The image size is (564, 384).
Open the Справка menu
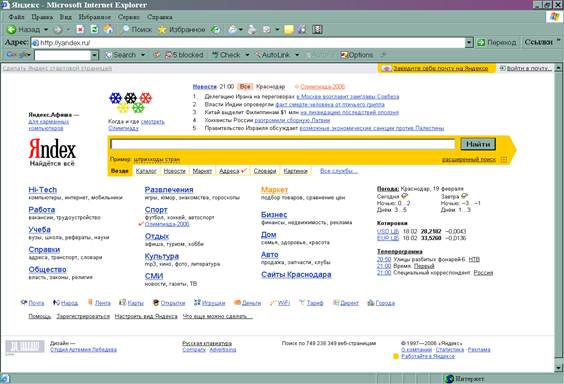(x=159, y=17)
